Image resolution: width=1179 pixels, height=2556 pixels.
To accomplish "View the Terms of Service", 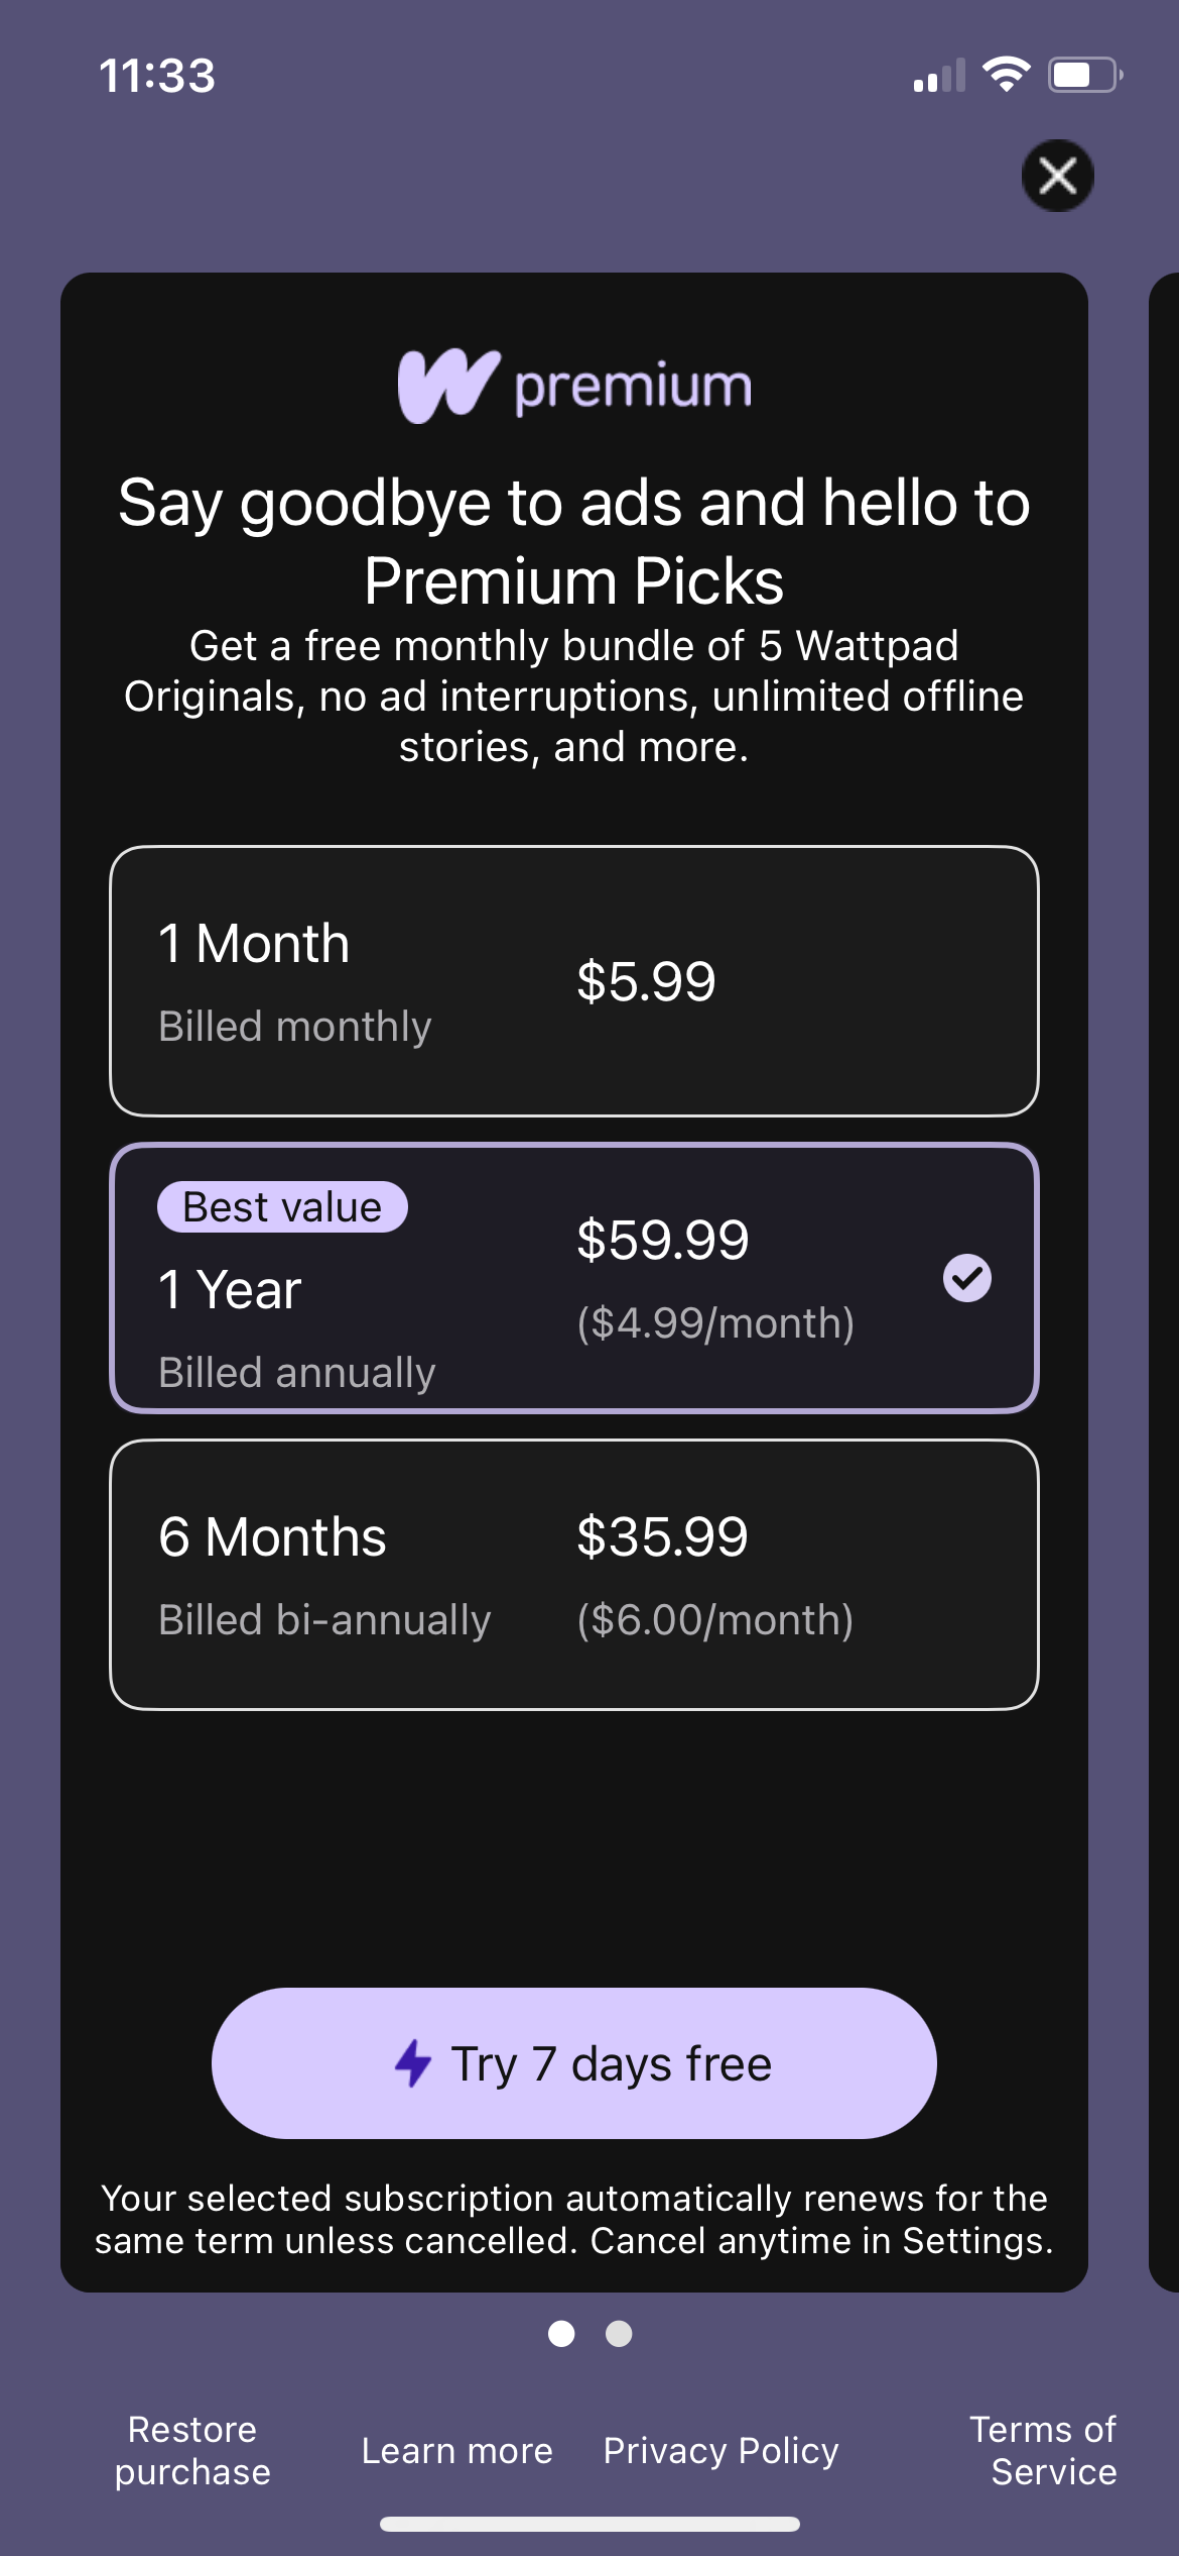I will [x=1044, y=2451].
